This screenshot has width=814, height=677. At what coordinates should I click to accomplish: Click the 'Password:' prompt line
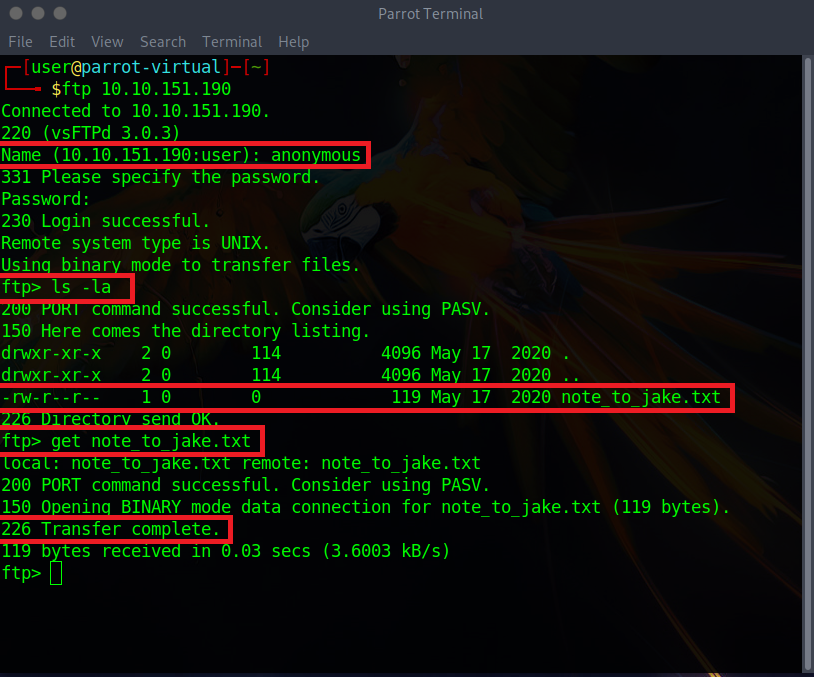(x=46, y=199)
